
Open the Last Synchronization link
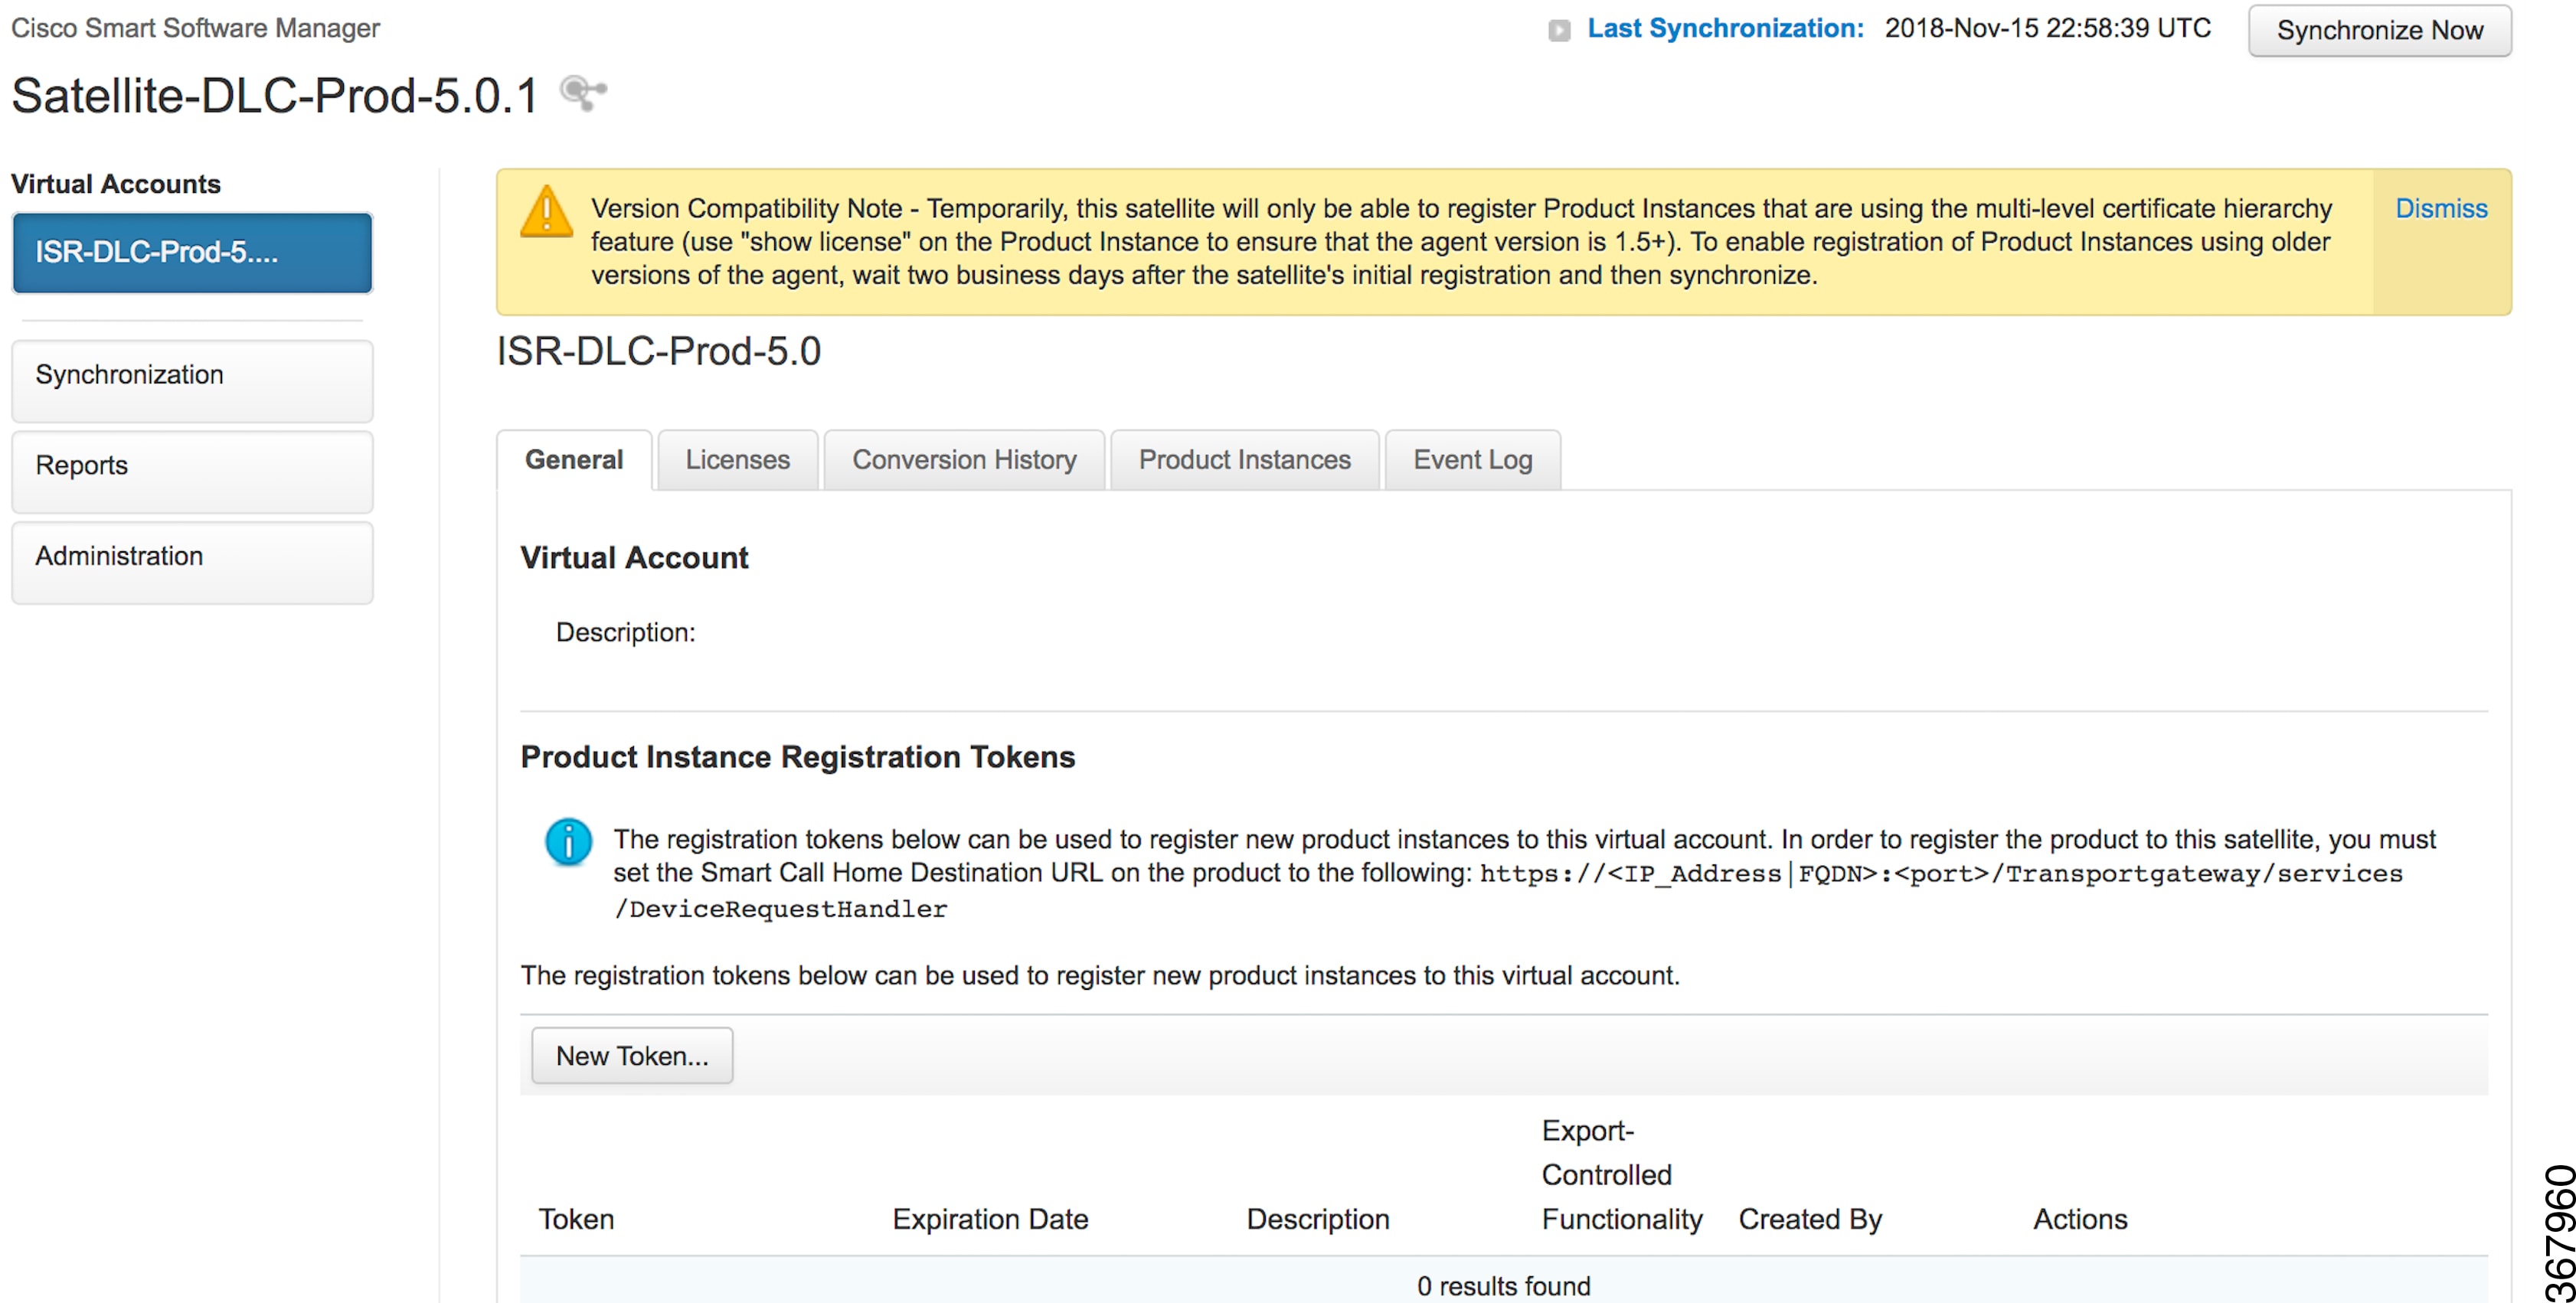click(1725, 29)
